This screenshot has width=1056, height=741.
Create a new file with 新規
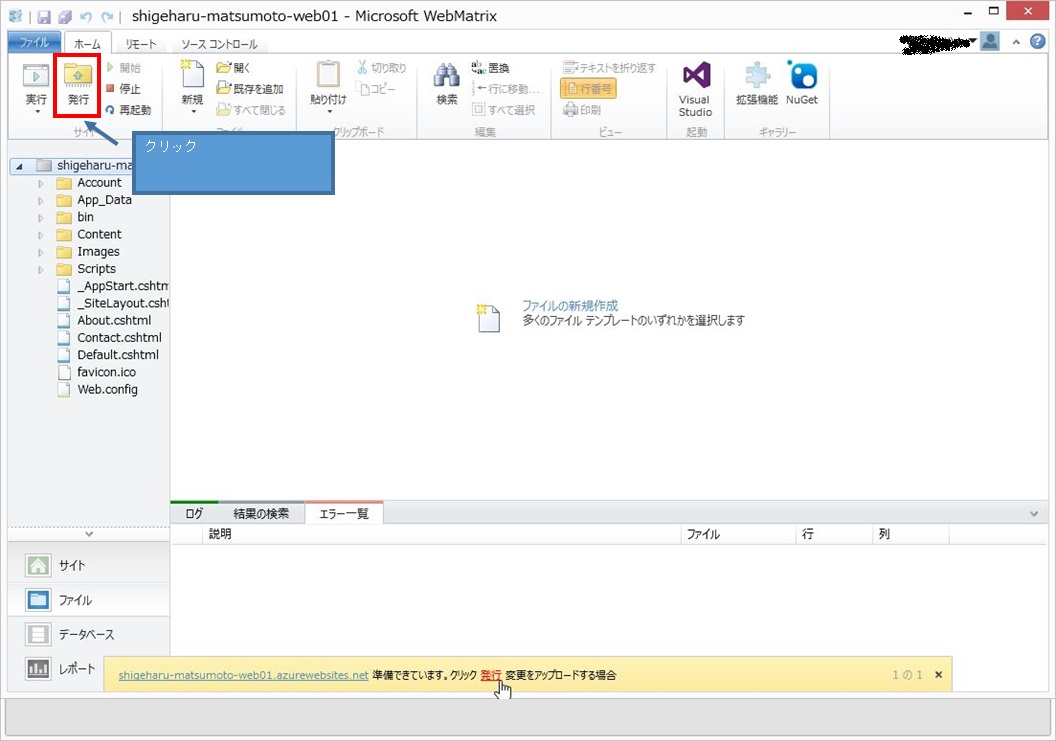coord(193,85)
